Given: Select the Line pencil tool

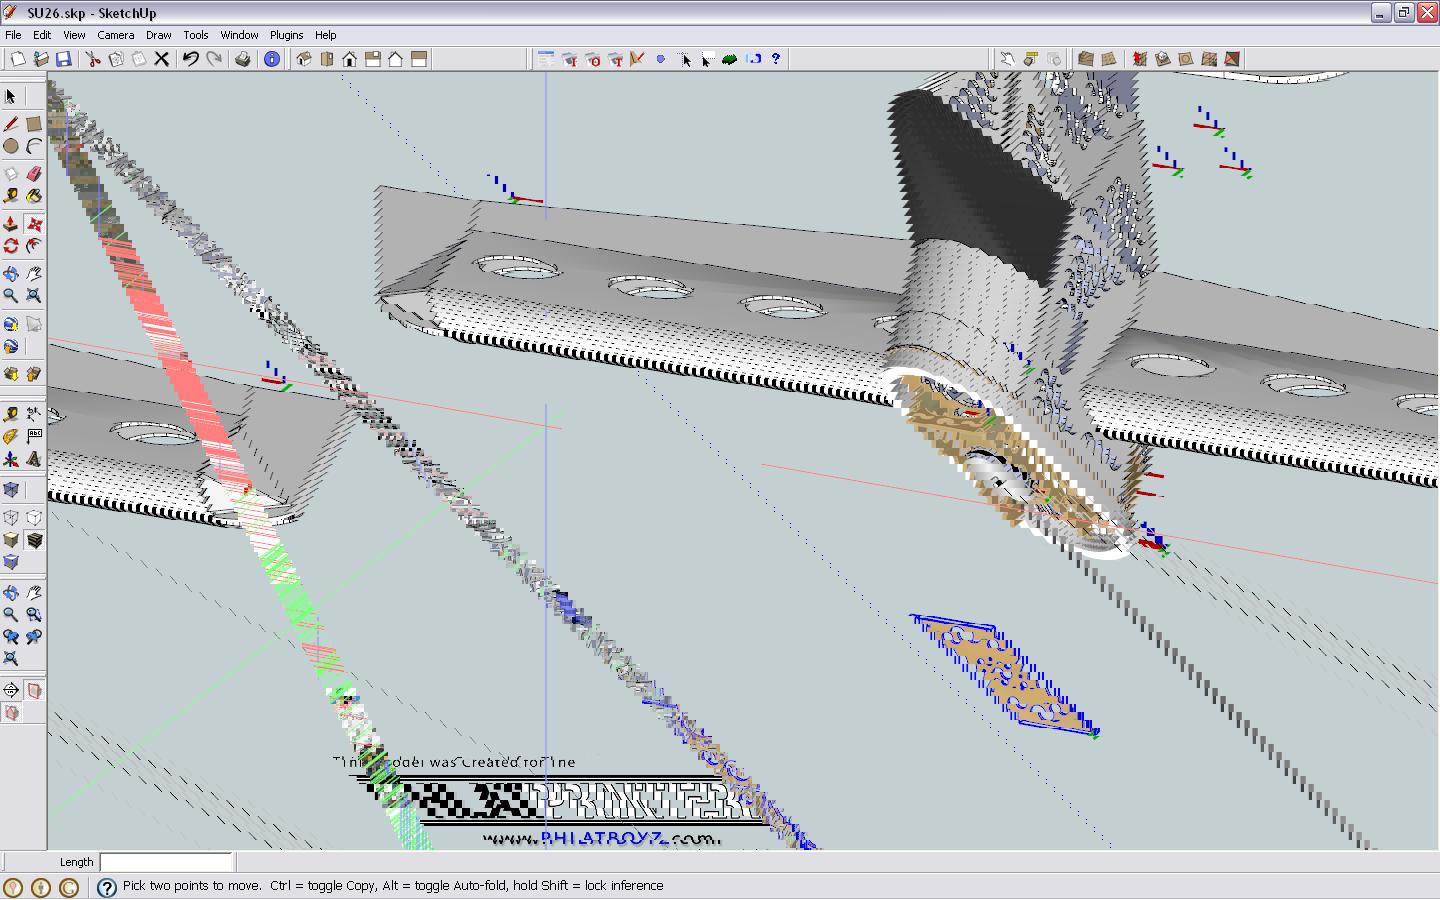Looking at the screenshot, I should pos(11,124).
